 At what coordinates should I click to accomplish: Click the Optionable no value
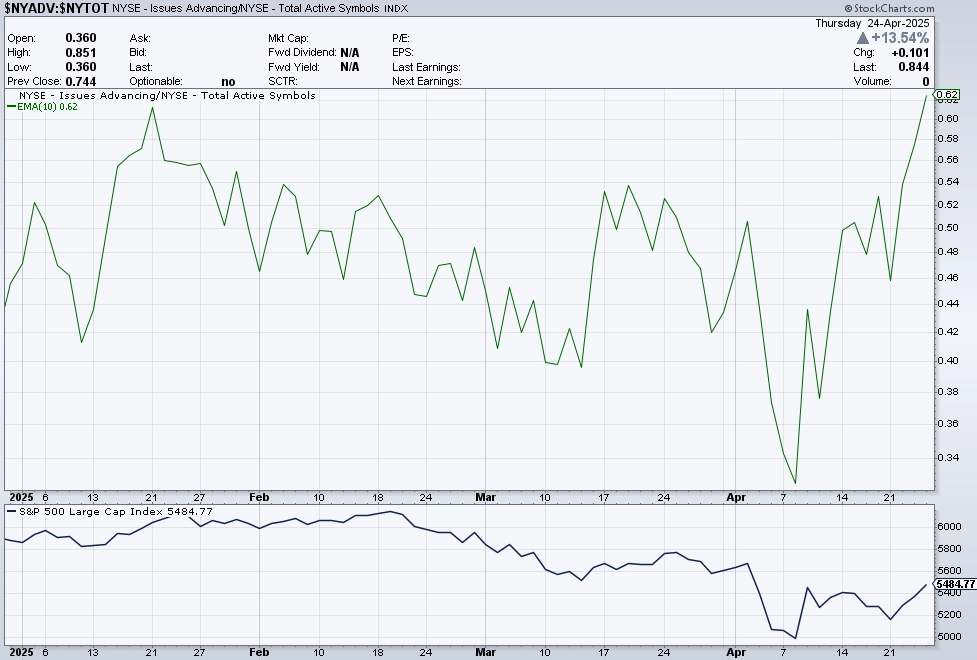point(228,82)
